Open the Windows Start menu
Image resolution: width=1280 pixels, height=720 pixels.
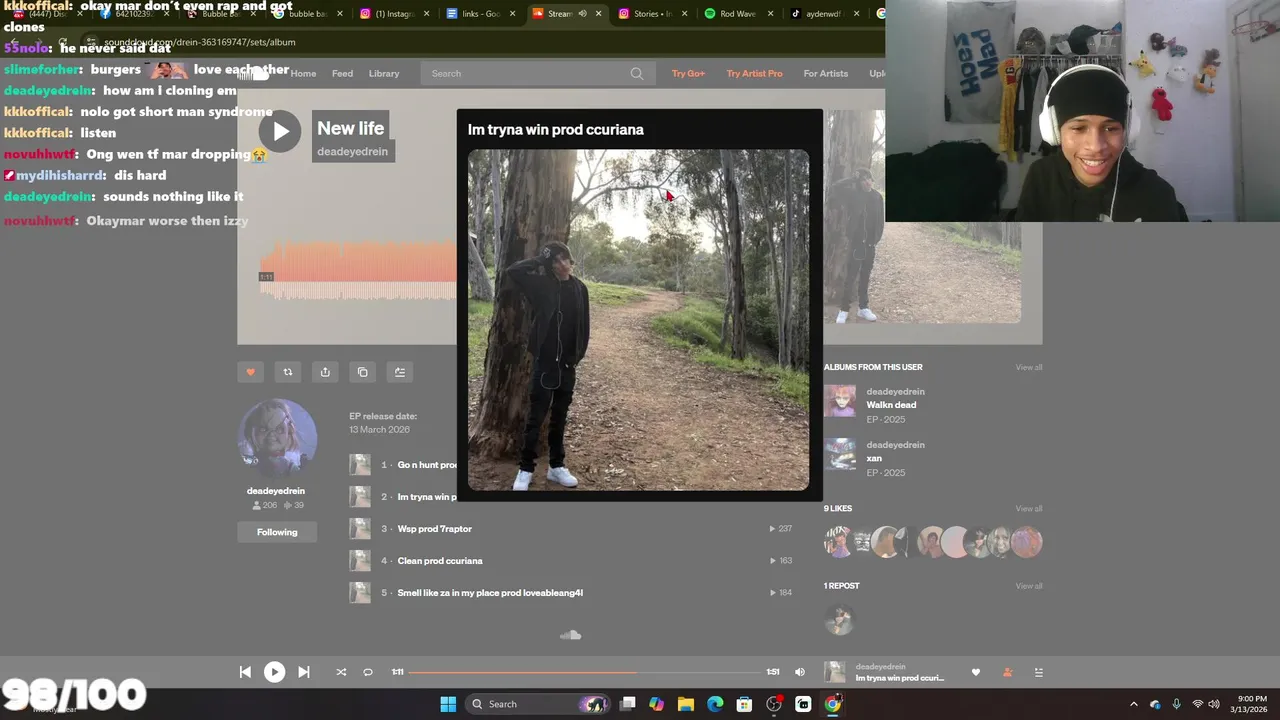pos(448,704)
